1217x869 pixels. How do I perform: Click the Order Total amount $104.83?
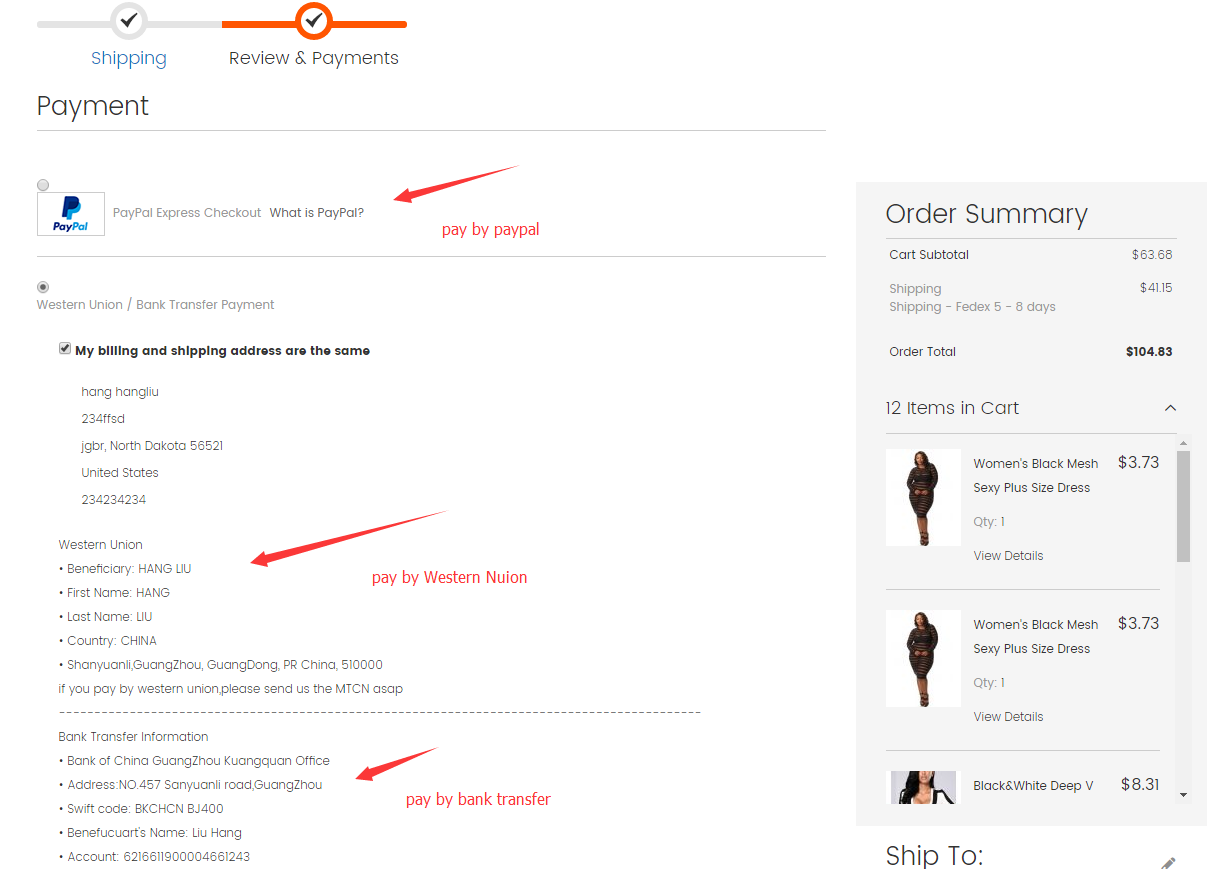coord(1149,352)
